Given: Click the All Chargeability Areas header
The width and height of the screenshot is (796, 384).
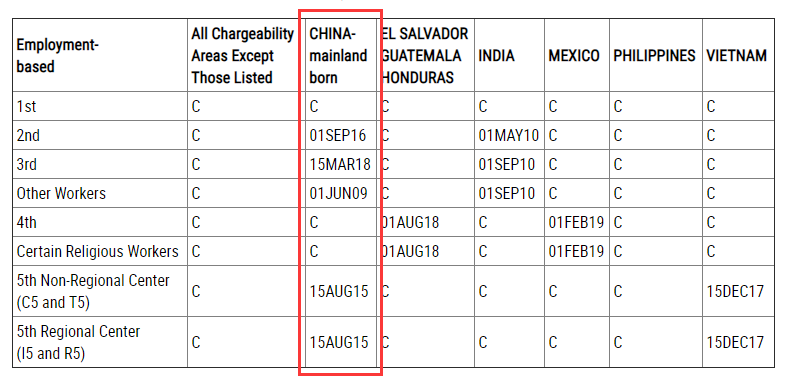Looking at the screenshot, I should 243,56.
